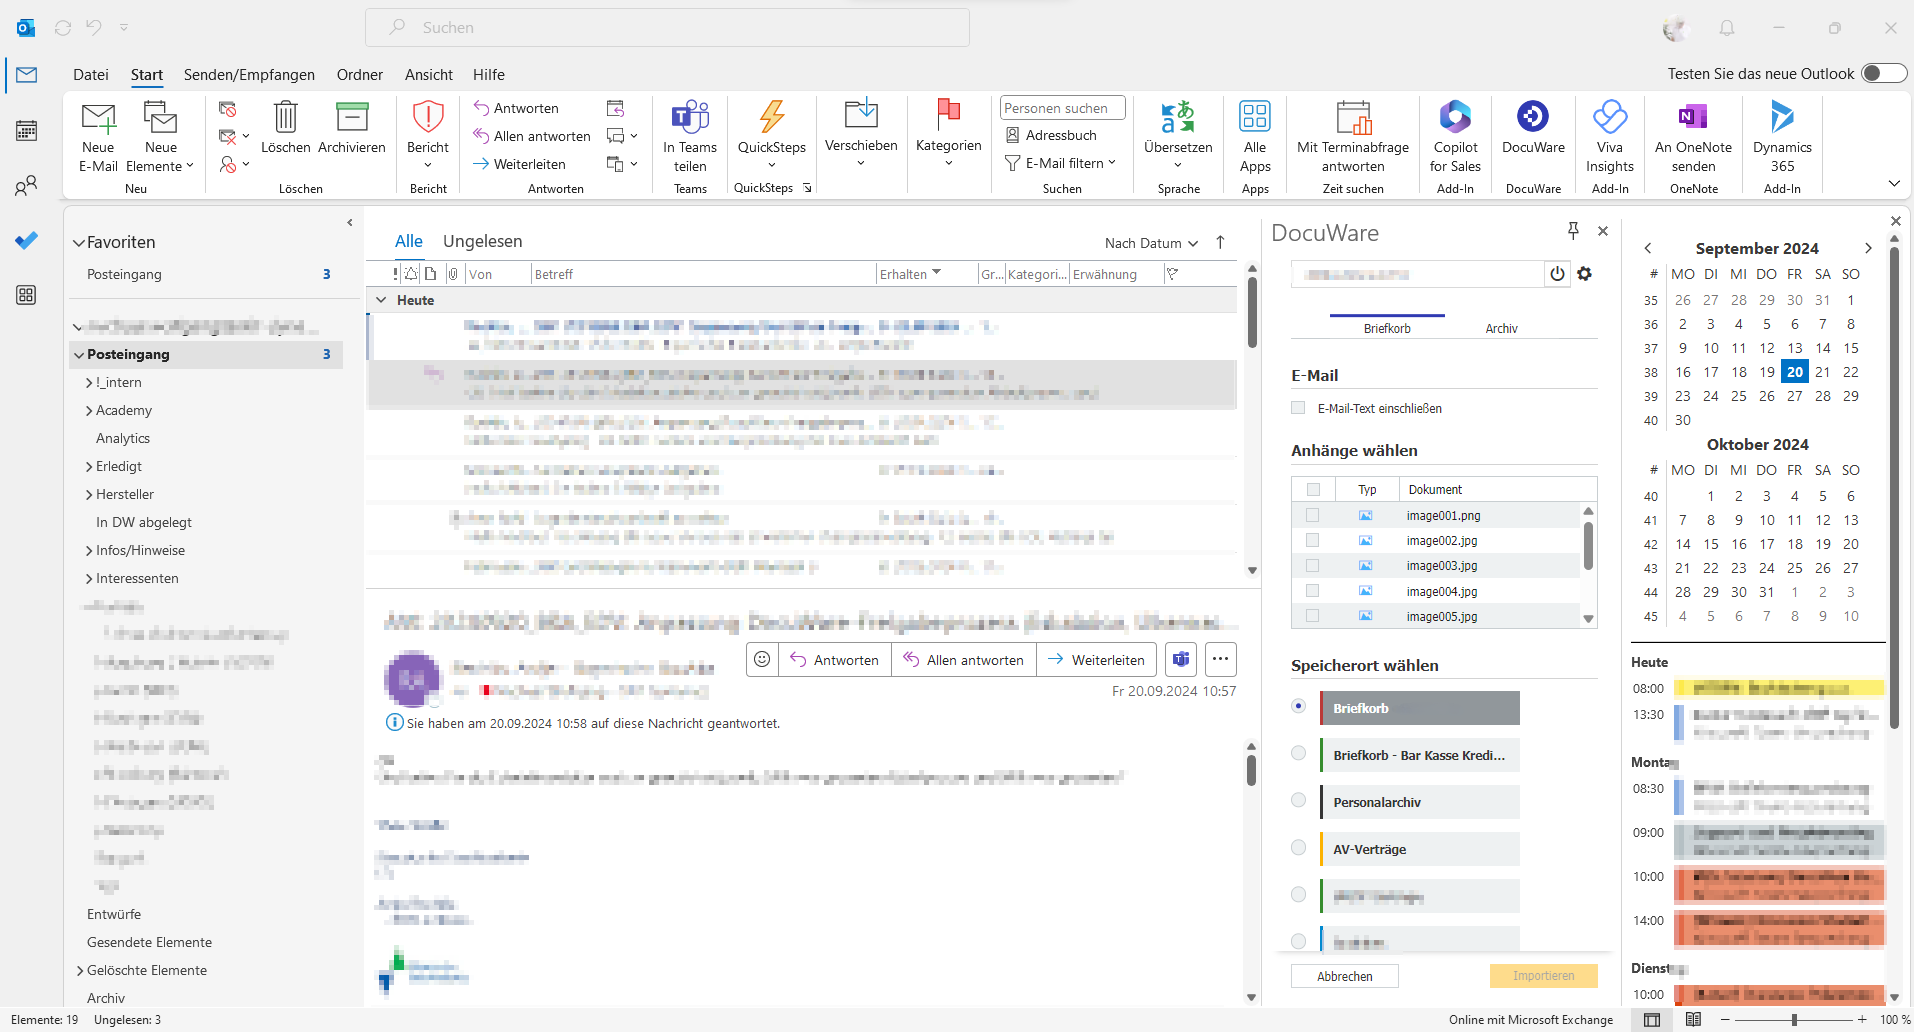This screenshot has width=1914, height=1032.
Task: Share message via In Teams teilen
Action: 690,137
